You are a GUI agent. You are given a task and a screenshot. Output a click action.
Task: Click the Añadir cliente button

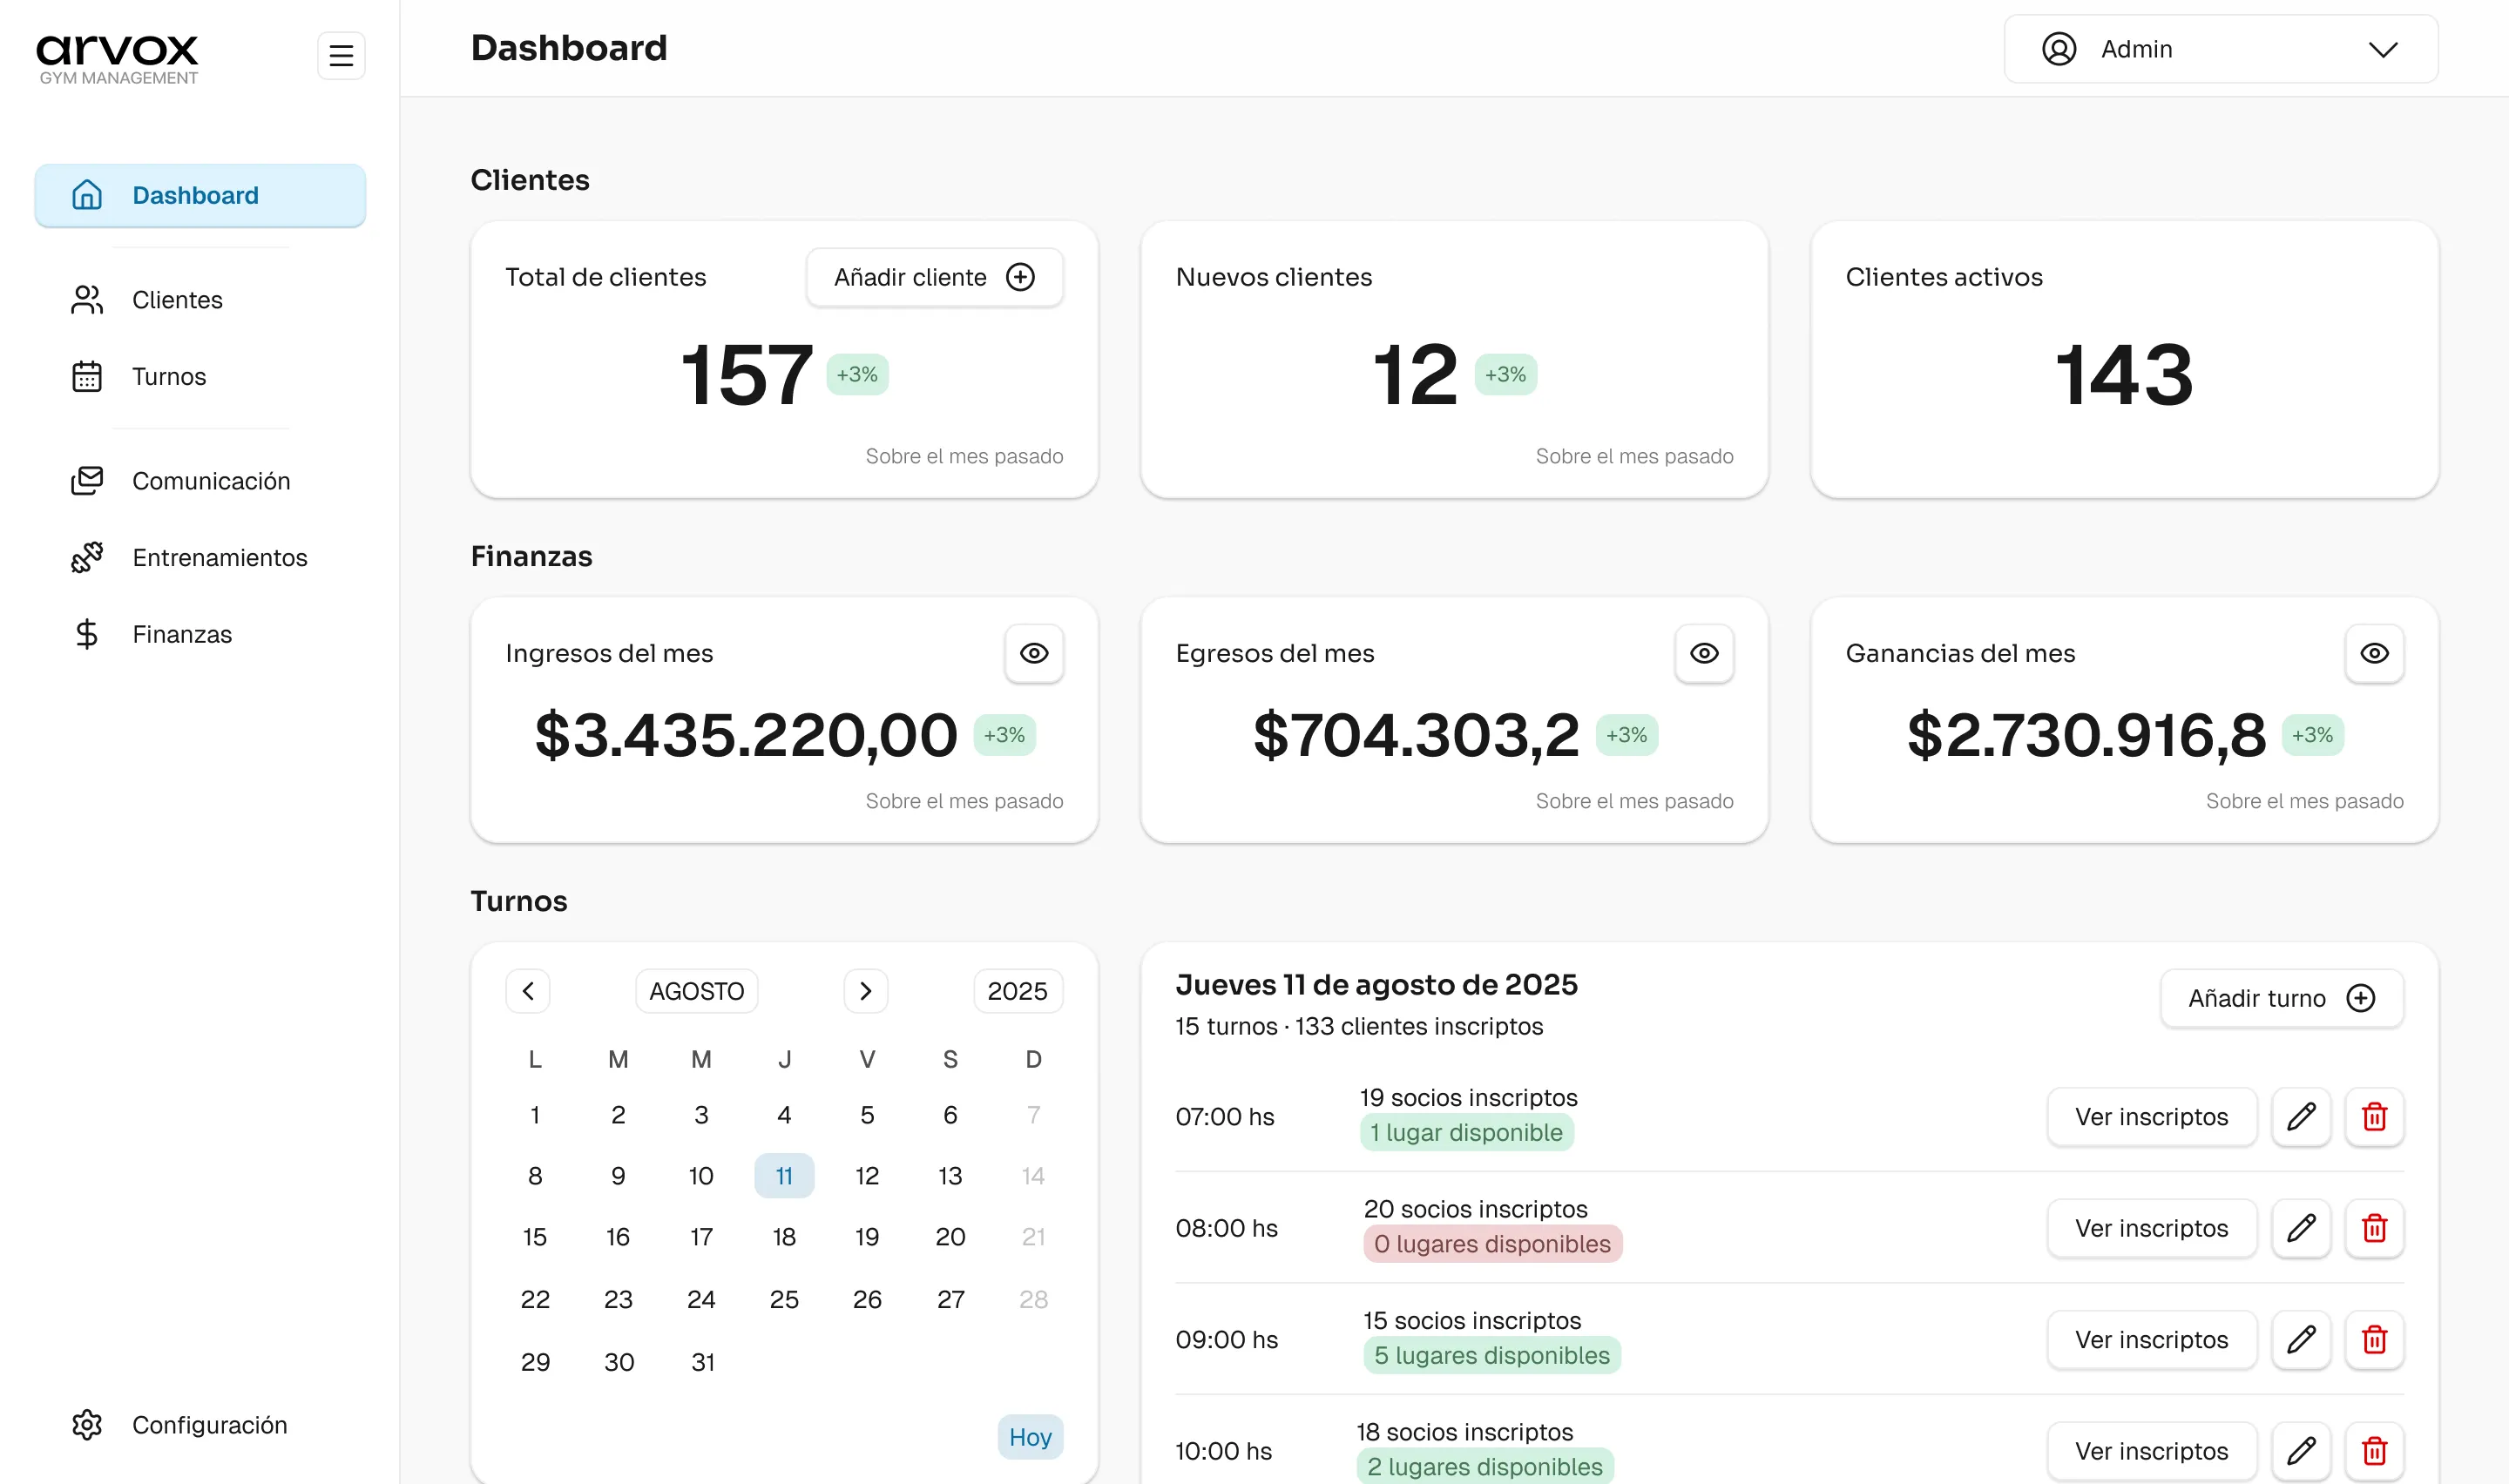934,277
